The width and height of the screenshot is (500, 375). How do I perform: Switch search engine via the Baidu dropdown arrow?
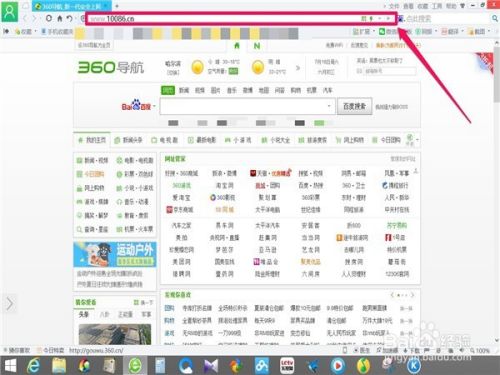(x=154, y=106)
